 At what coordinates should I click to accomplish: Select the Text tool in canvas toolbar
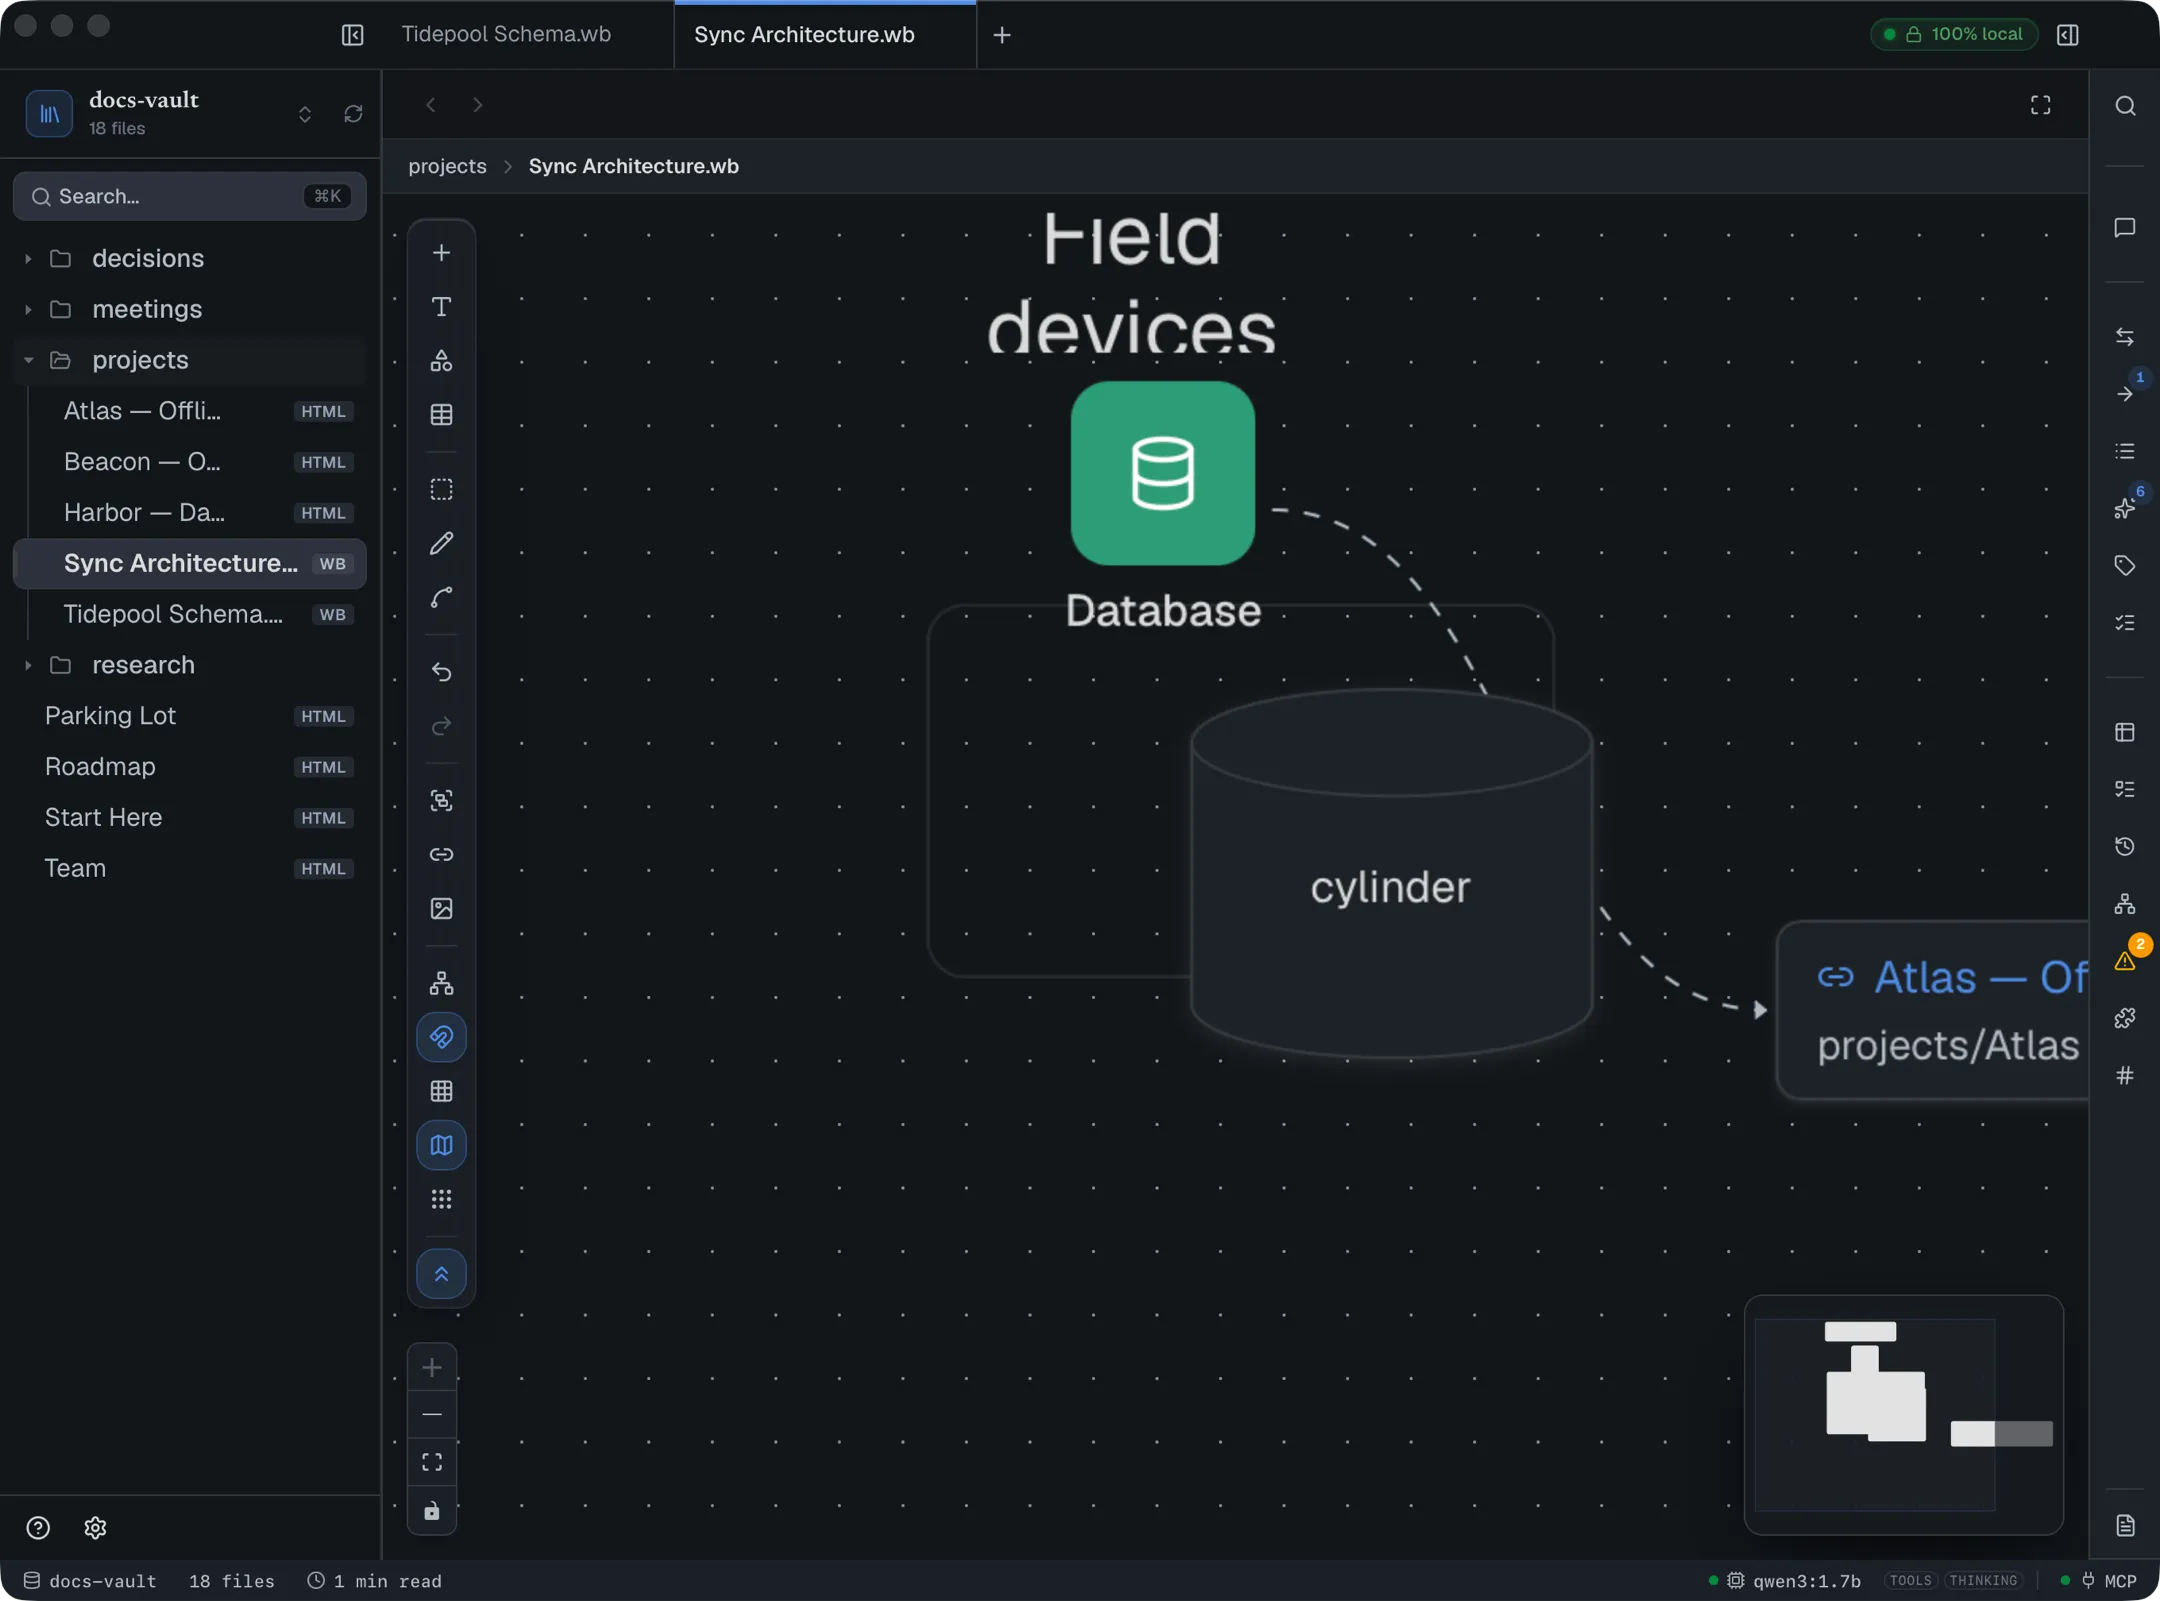(441, 307)
